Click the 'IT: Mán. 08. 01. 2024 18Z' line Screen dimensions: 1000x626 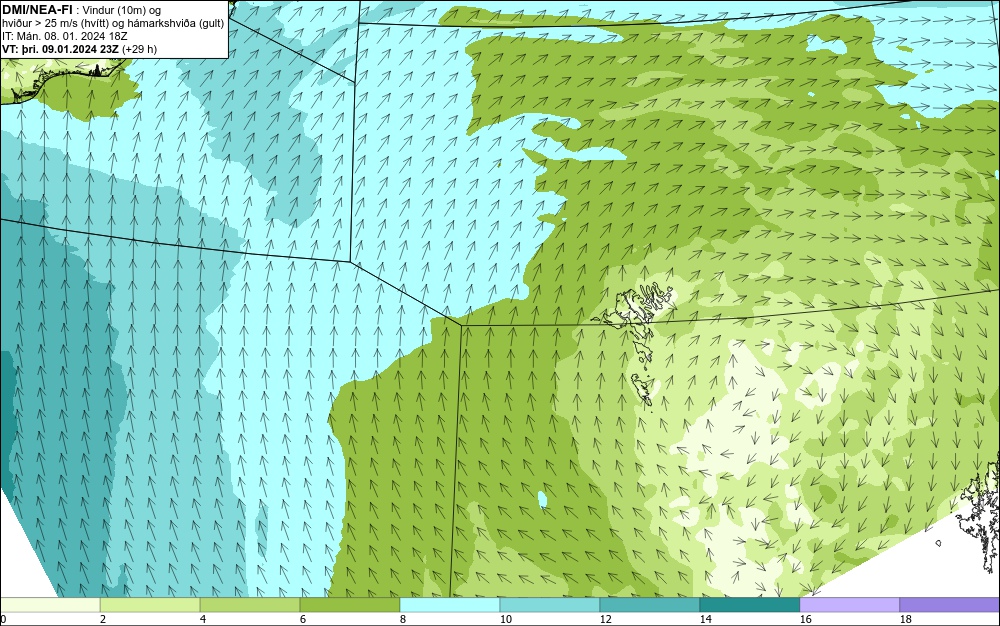point(65,36)
